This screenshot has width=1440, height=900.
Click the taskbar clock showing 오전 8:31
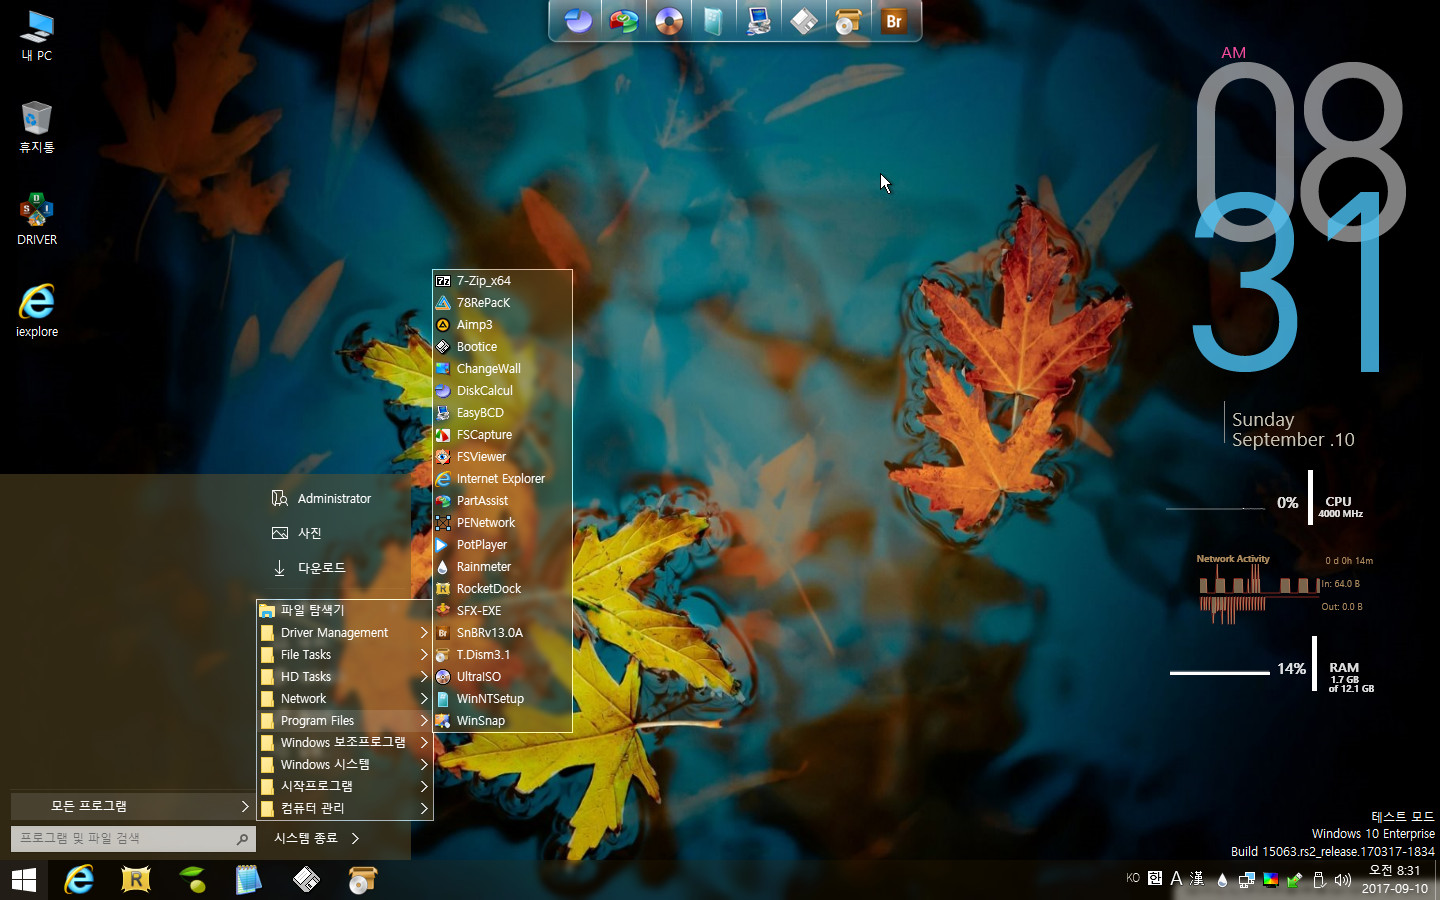(1394, 880)
